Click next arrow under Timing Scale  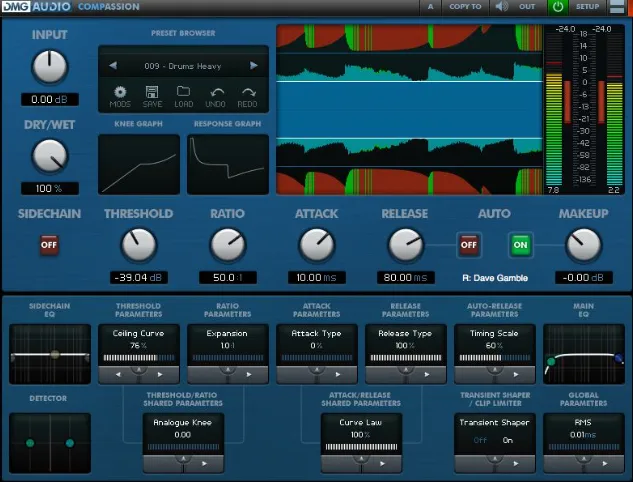(x=516, y=375)
